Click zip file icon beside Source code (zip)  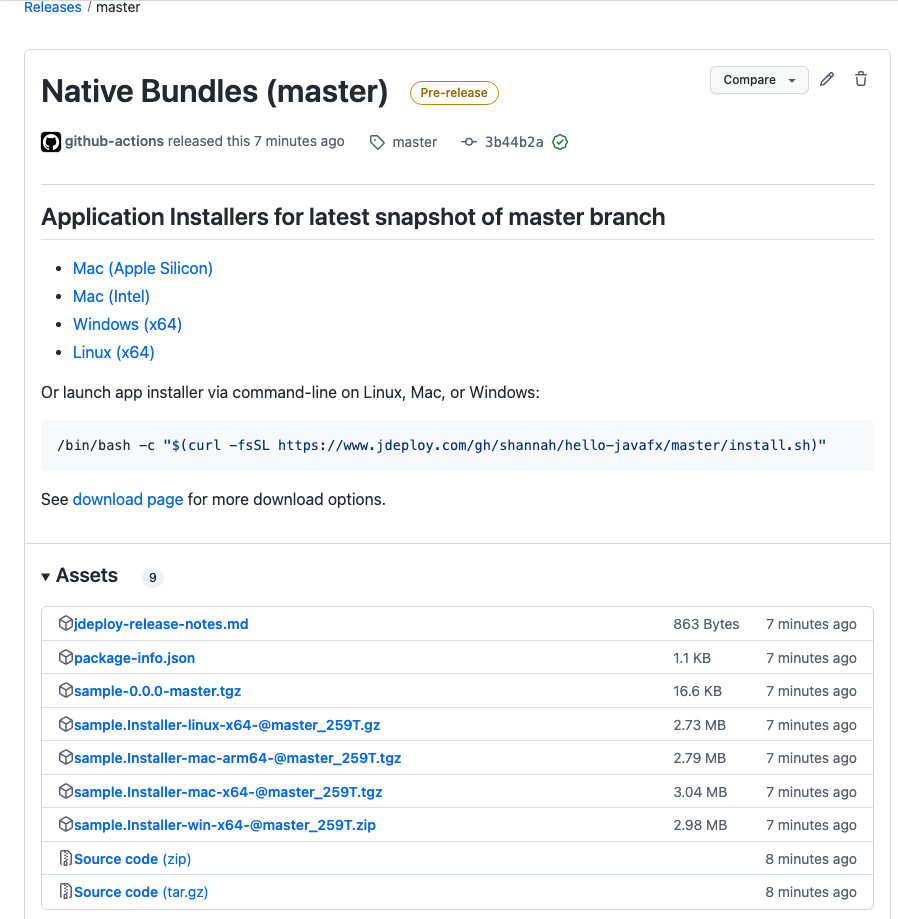[x=66, y=858]
